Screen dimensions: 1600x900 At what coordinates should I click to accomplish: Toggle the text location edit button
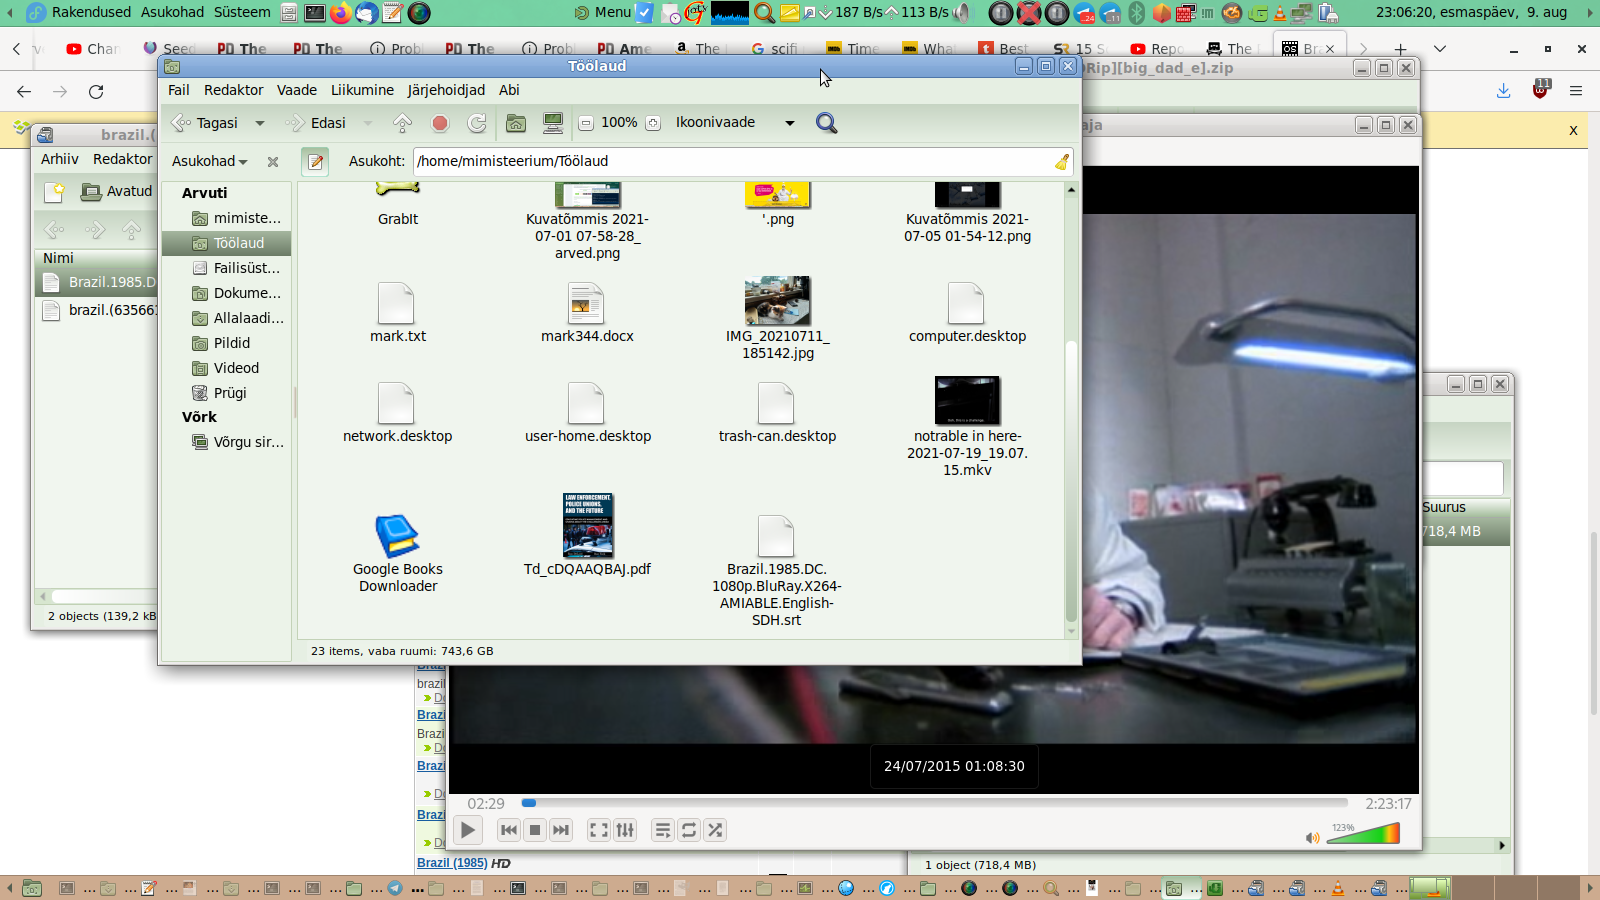click(315, 161)
